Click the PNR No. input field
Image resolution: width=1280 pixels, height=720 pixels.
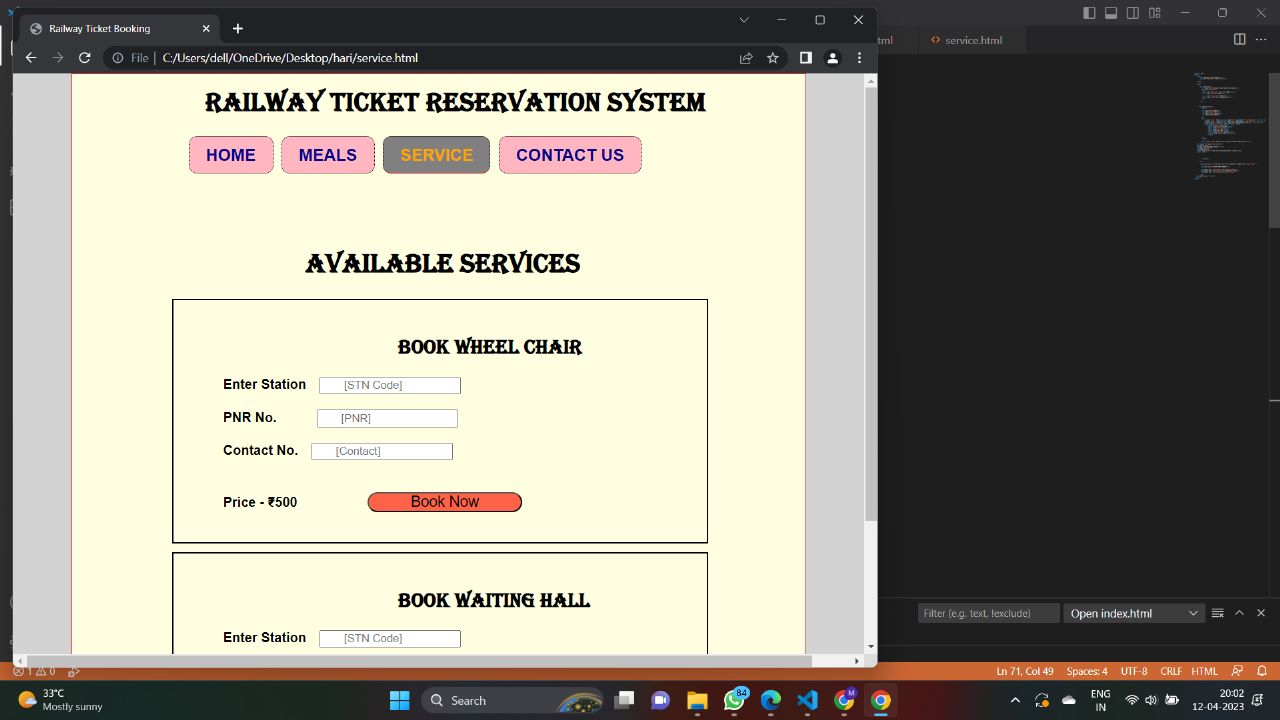point(387,418)
